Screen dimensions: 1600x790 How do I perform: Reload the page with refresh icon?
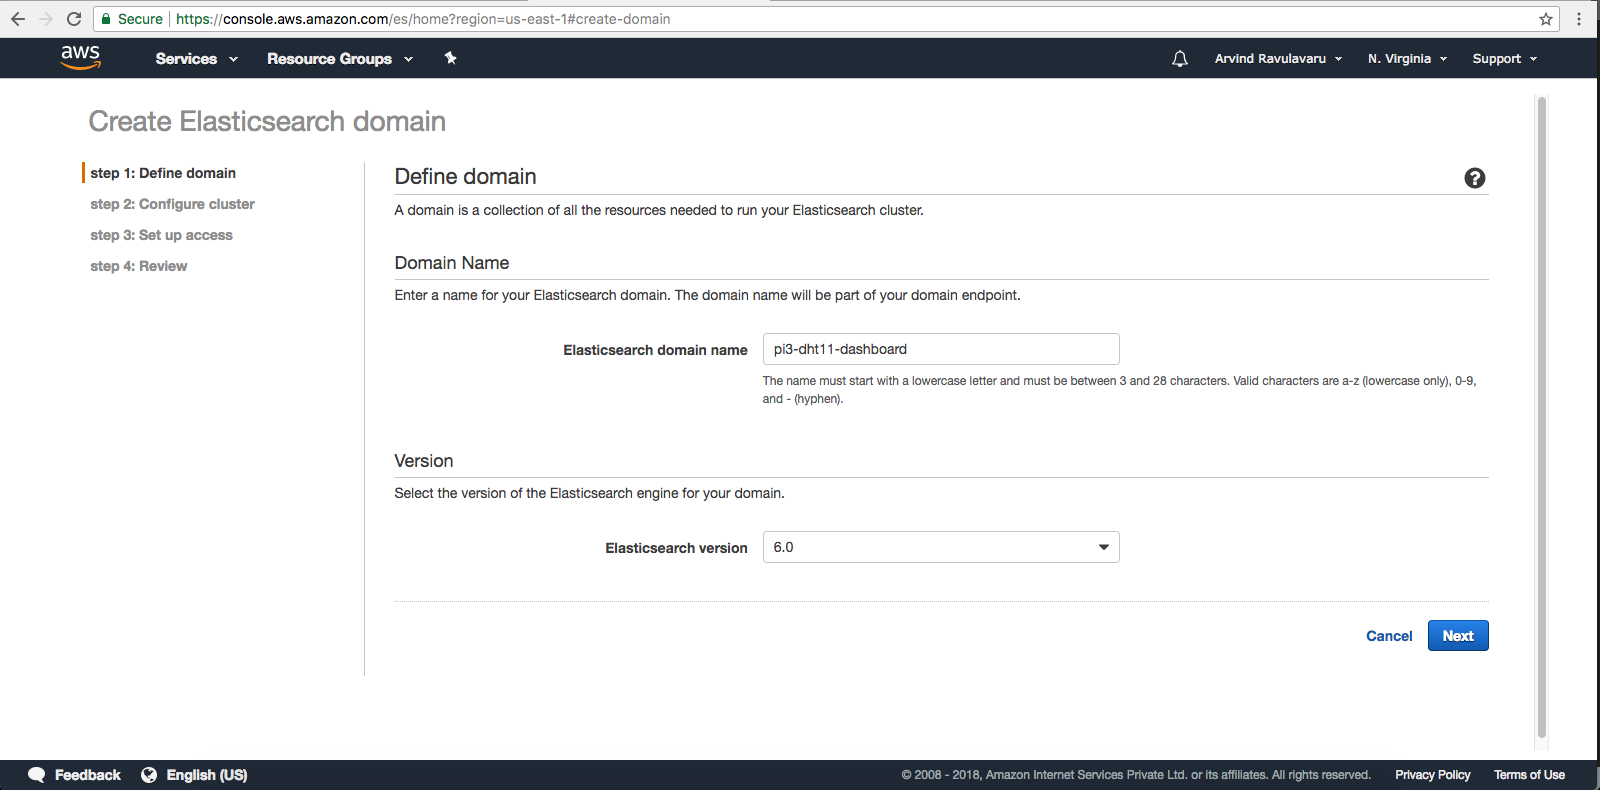point(74,19)
